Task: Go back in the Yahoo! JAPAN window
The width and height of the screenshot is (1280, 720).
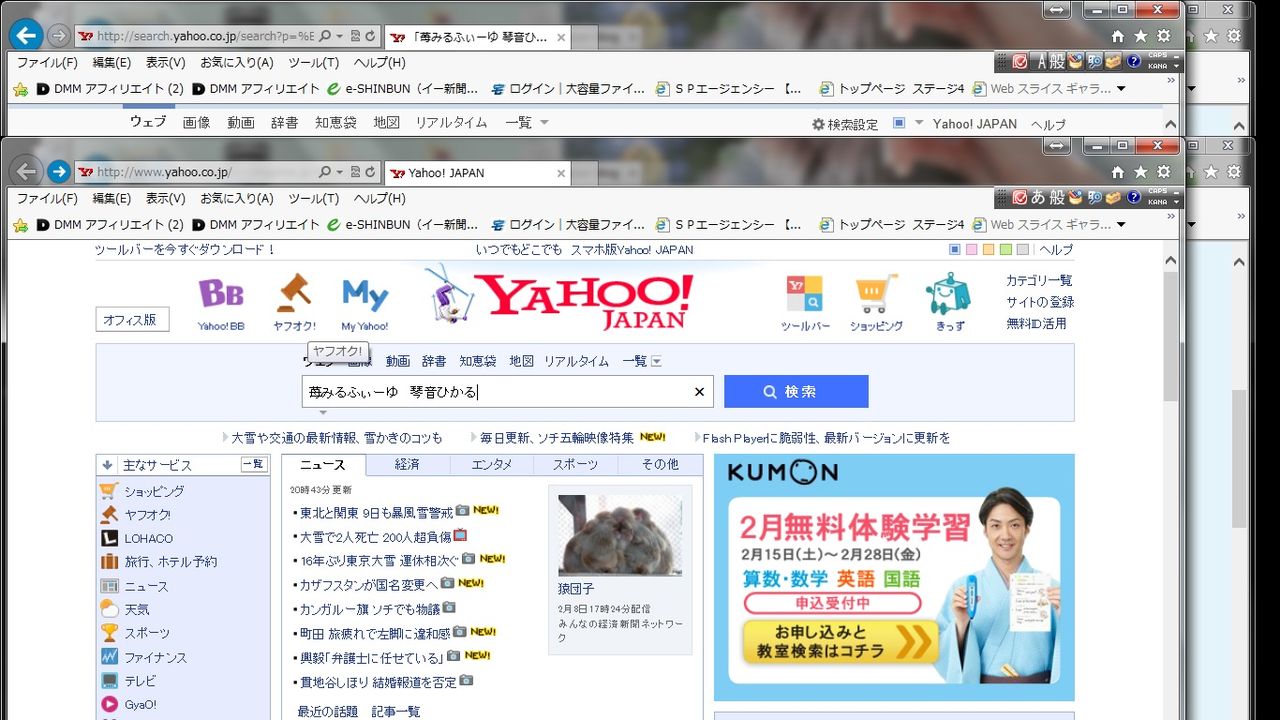Action: click(26, 172)
